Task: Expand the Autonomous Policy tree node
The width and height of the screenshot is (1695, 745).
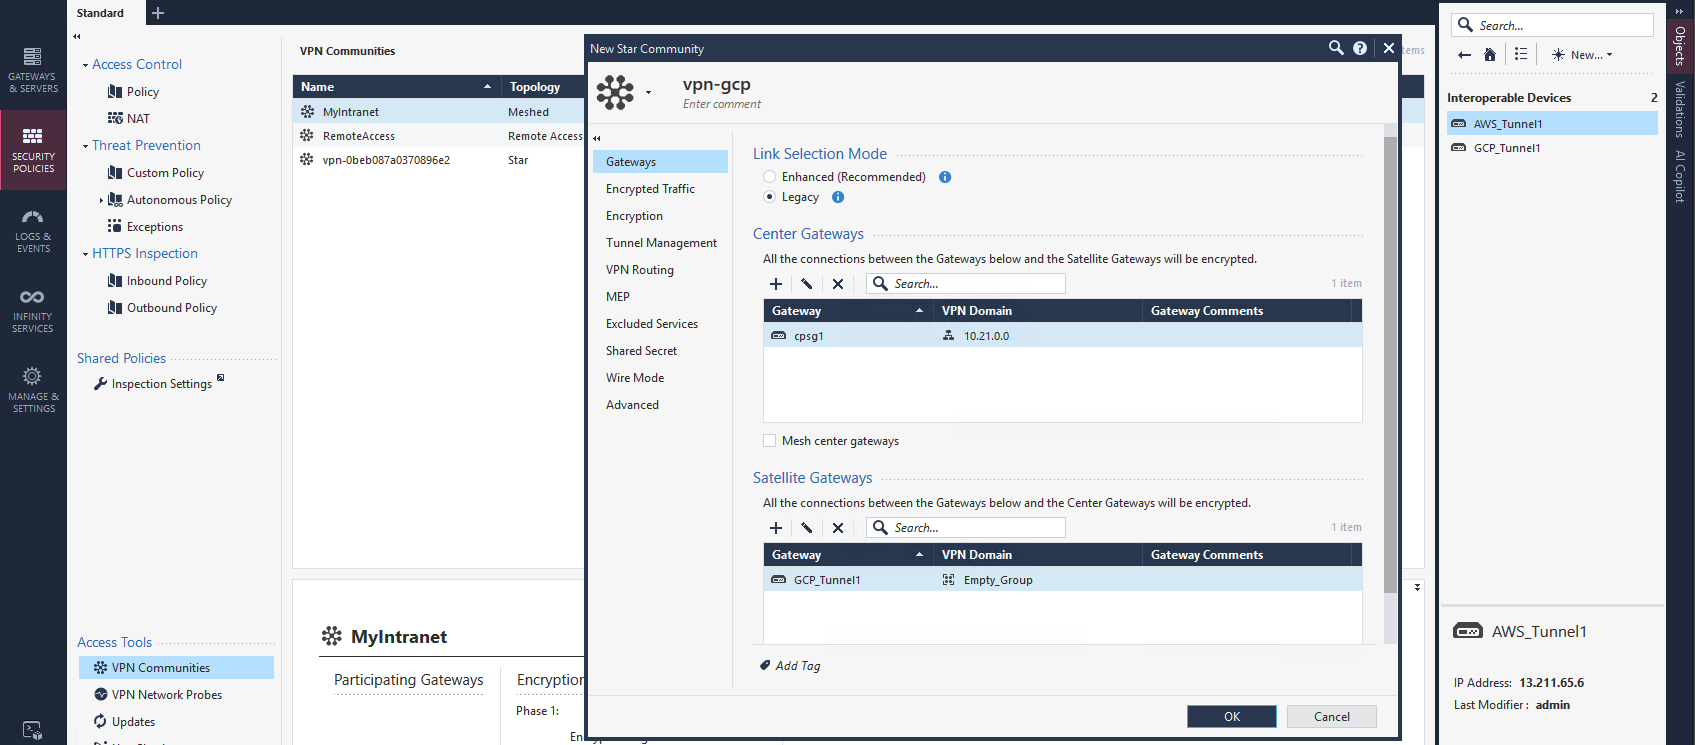Action: [x=101, y=200]
